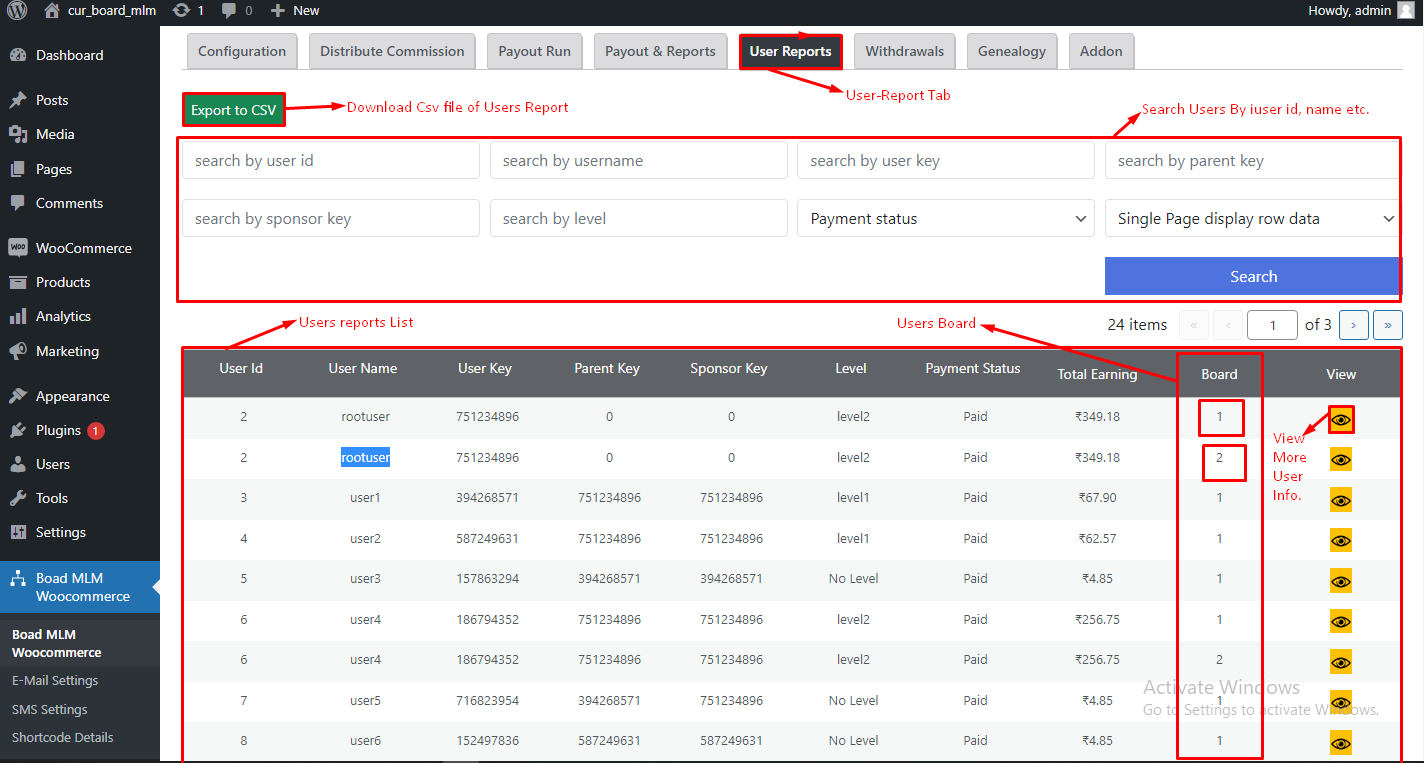Screen dimensions: 1424x763
Task: Click the updates refresh icon in the toolbar
Action: tap(180, 11)
